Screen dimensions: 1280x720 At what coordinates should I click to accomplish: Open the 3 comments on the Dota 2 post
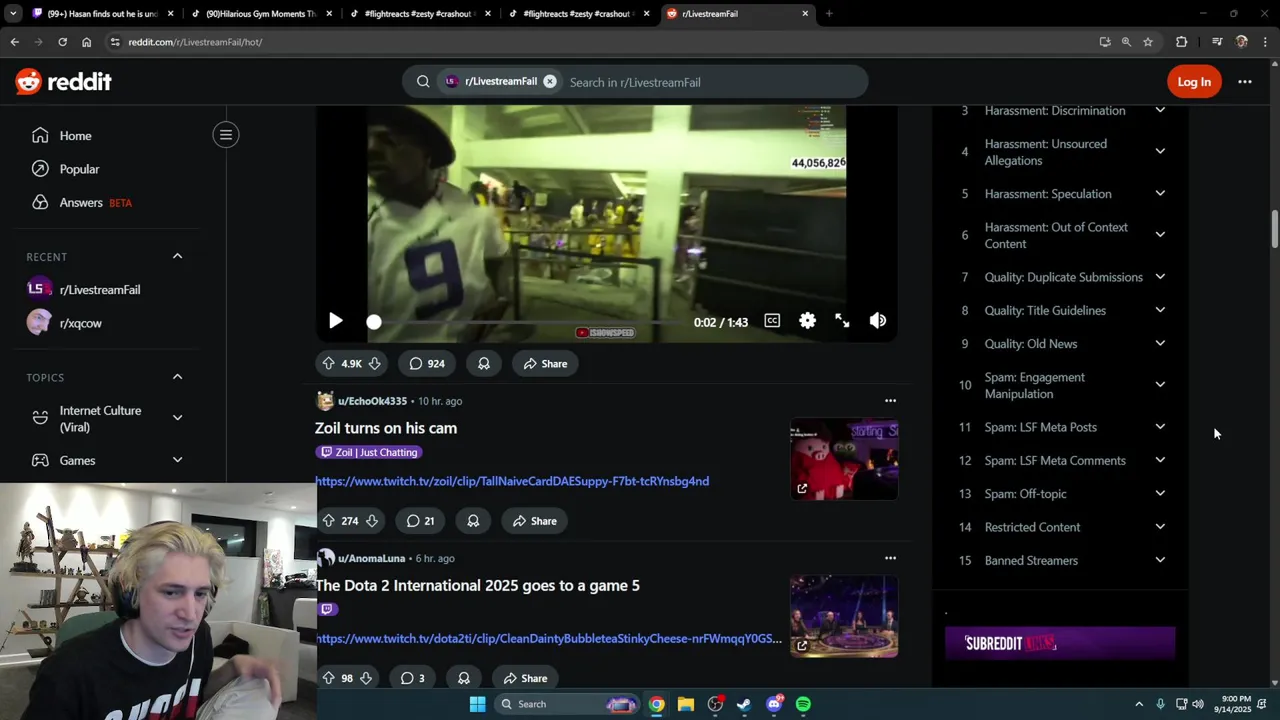coord(413,678)
